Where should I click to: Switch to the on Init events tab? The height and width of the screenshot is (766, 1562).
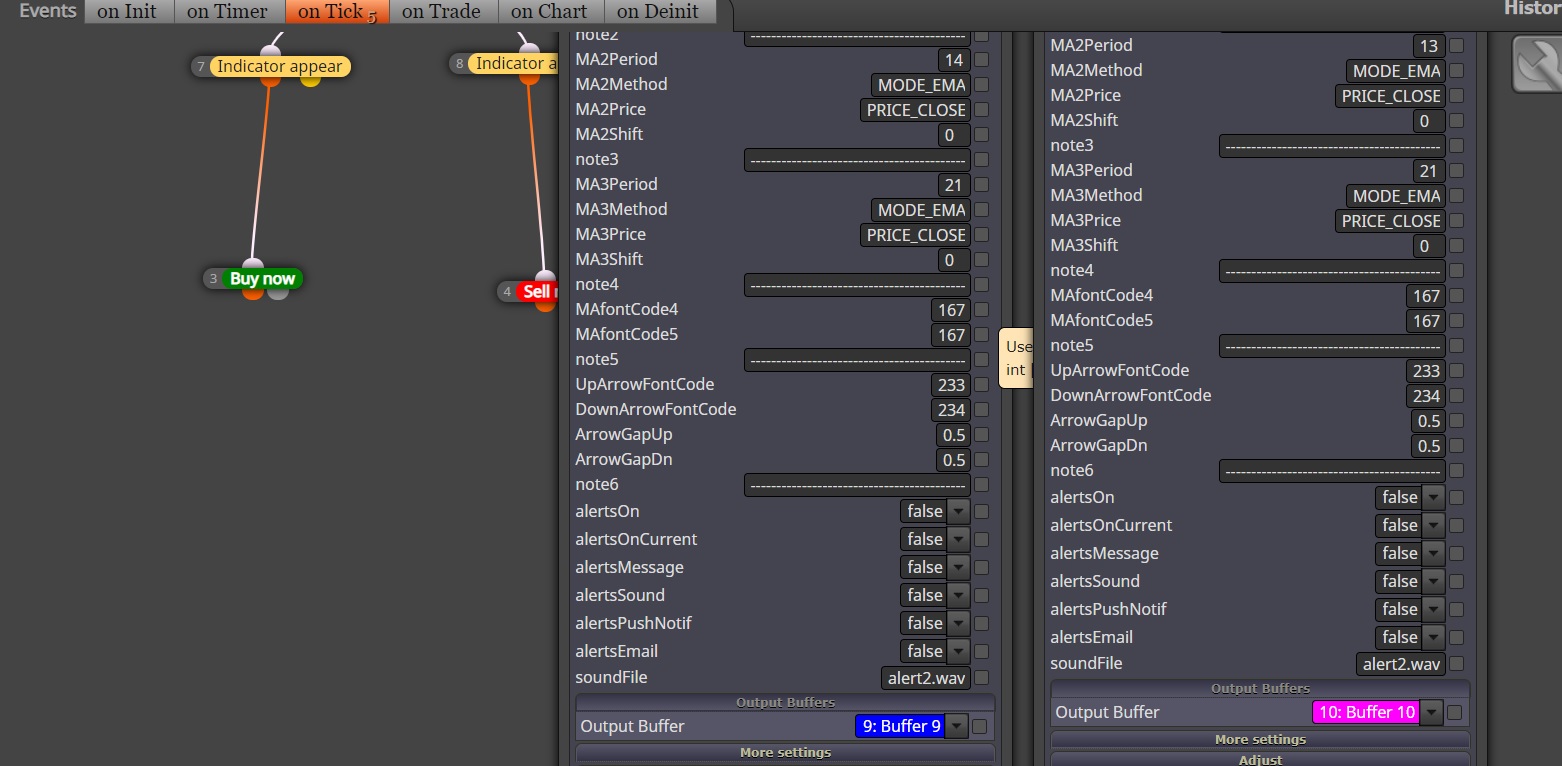127,12
